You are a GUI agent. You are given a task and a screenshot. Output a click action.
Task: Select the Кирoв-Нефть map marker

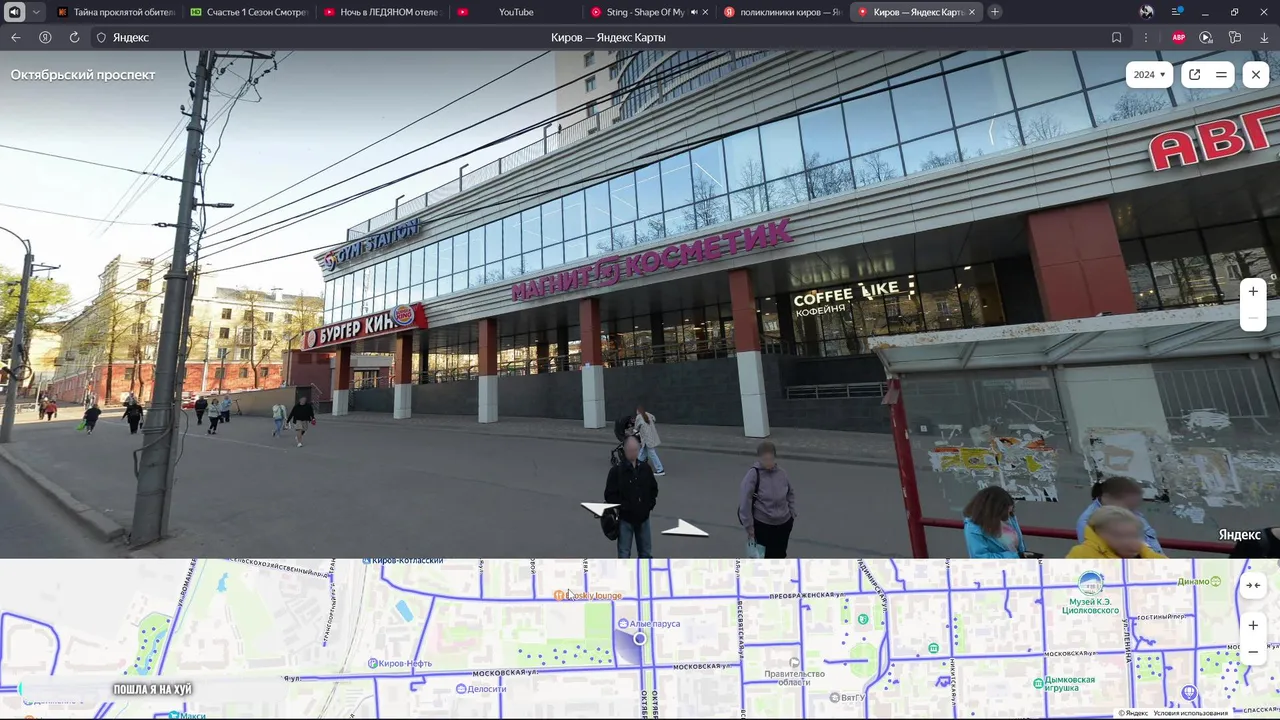coord(399,663)
